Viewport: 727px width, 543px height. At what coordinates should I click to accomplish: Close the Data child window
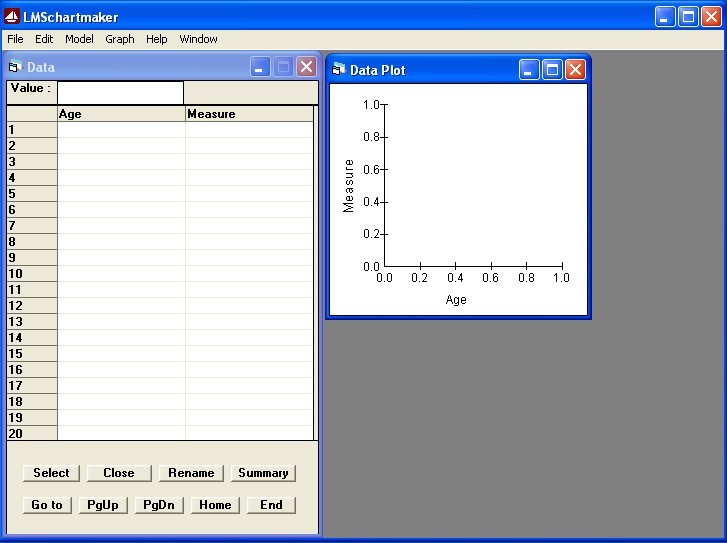pos(306,67)
